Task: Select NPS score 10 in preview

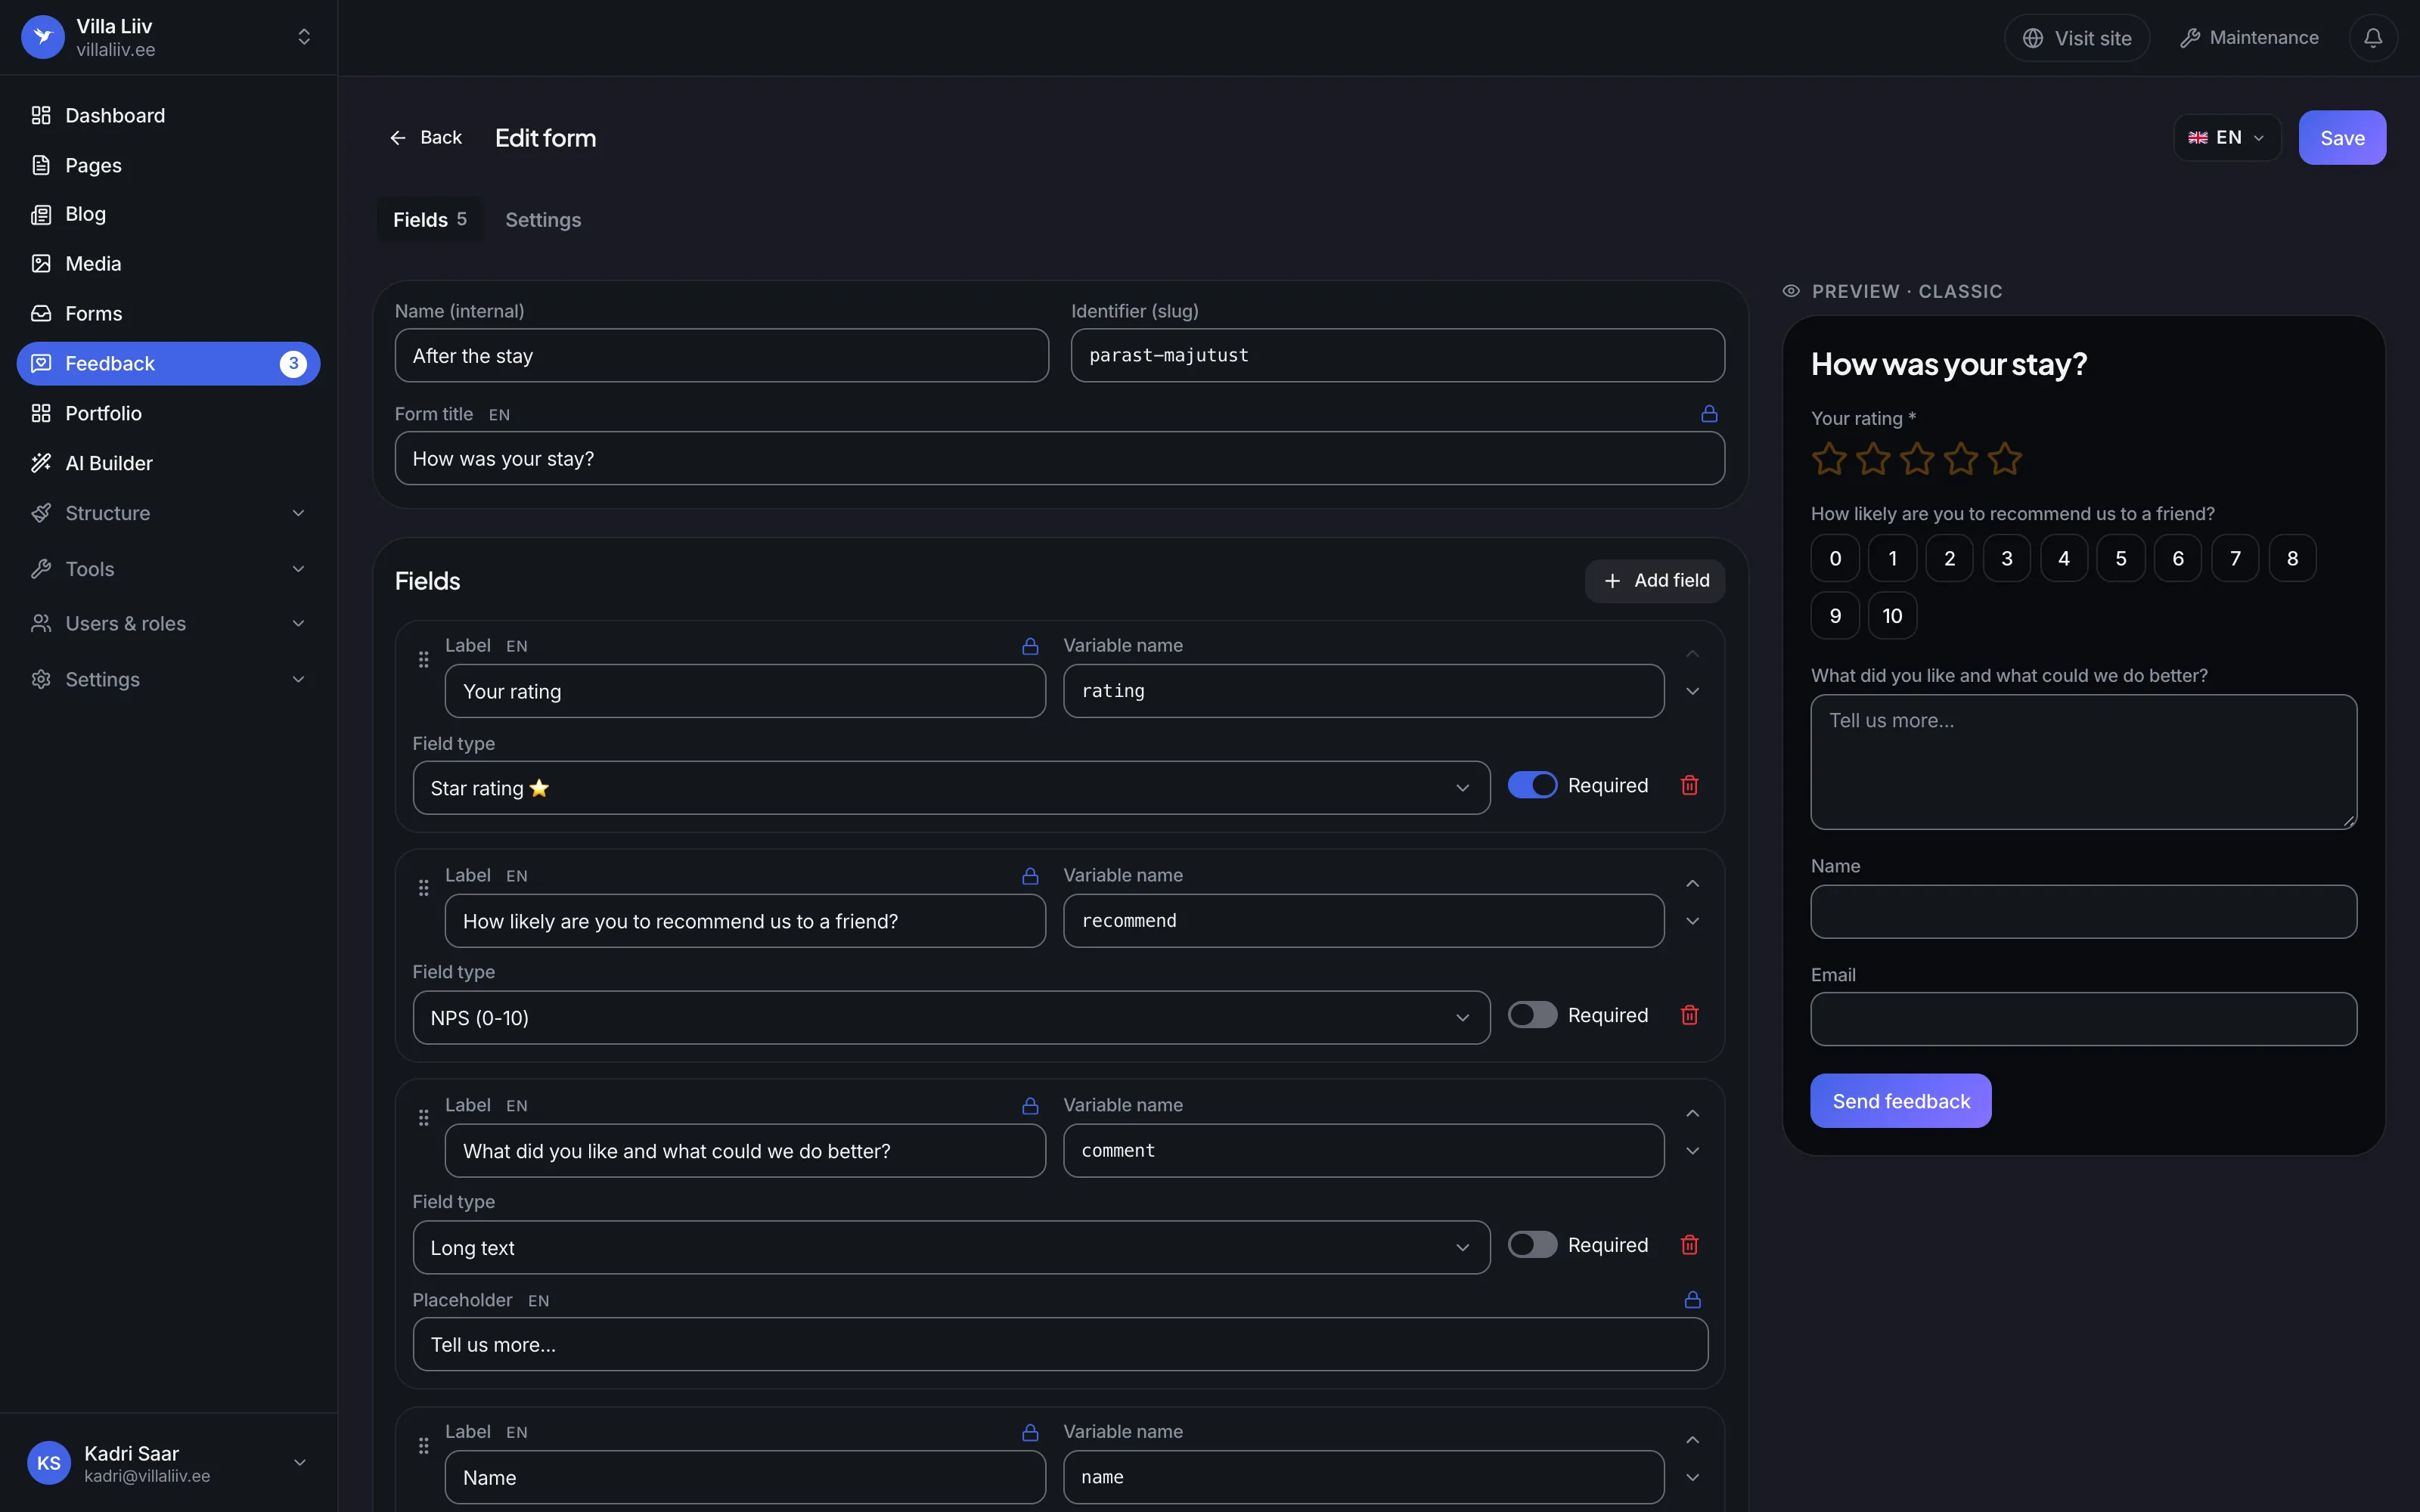Action: click(x=1892, y=616)
